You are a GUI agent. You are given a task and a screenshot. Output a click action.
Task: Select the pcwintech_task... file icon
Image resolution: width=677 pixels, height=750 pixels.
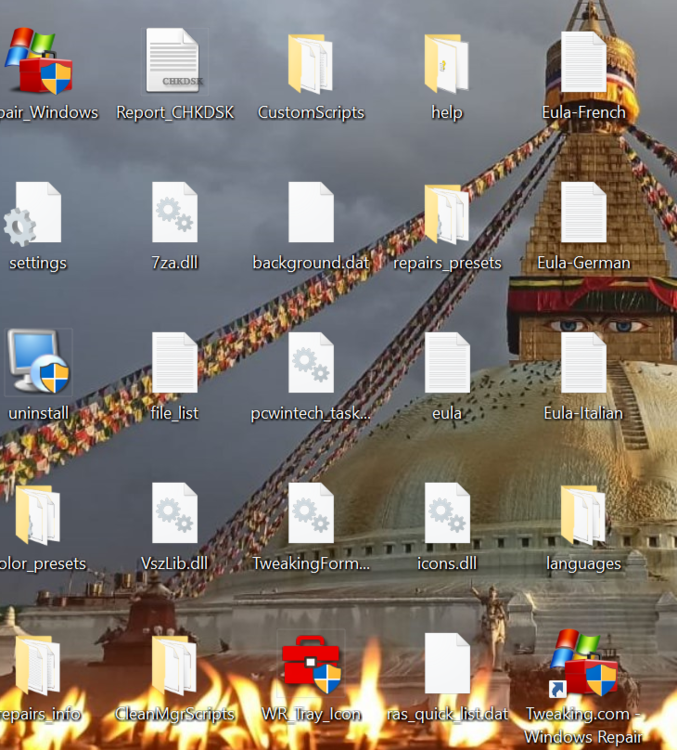click(x=311, y=362)
